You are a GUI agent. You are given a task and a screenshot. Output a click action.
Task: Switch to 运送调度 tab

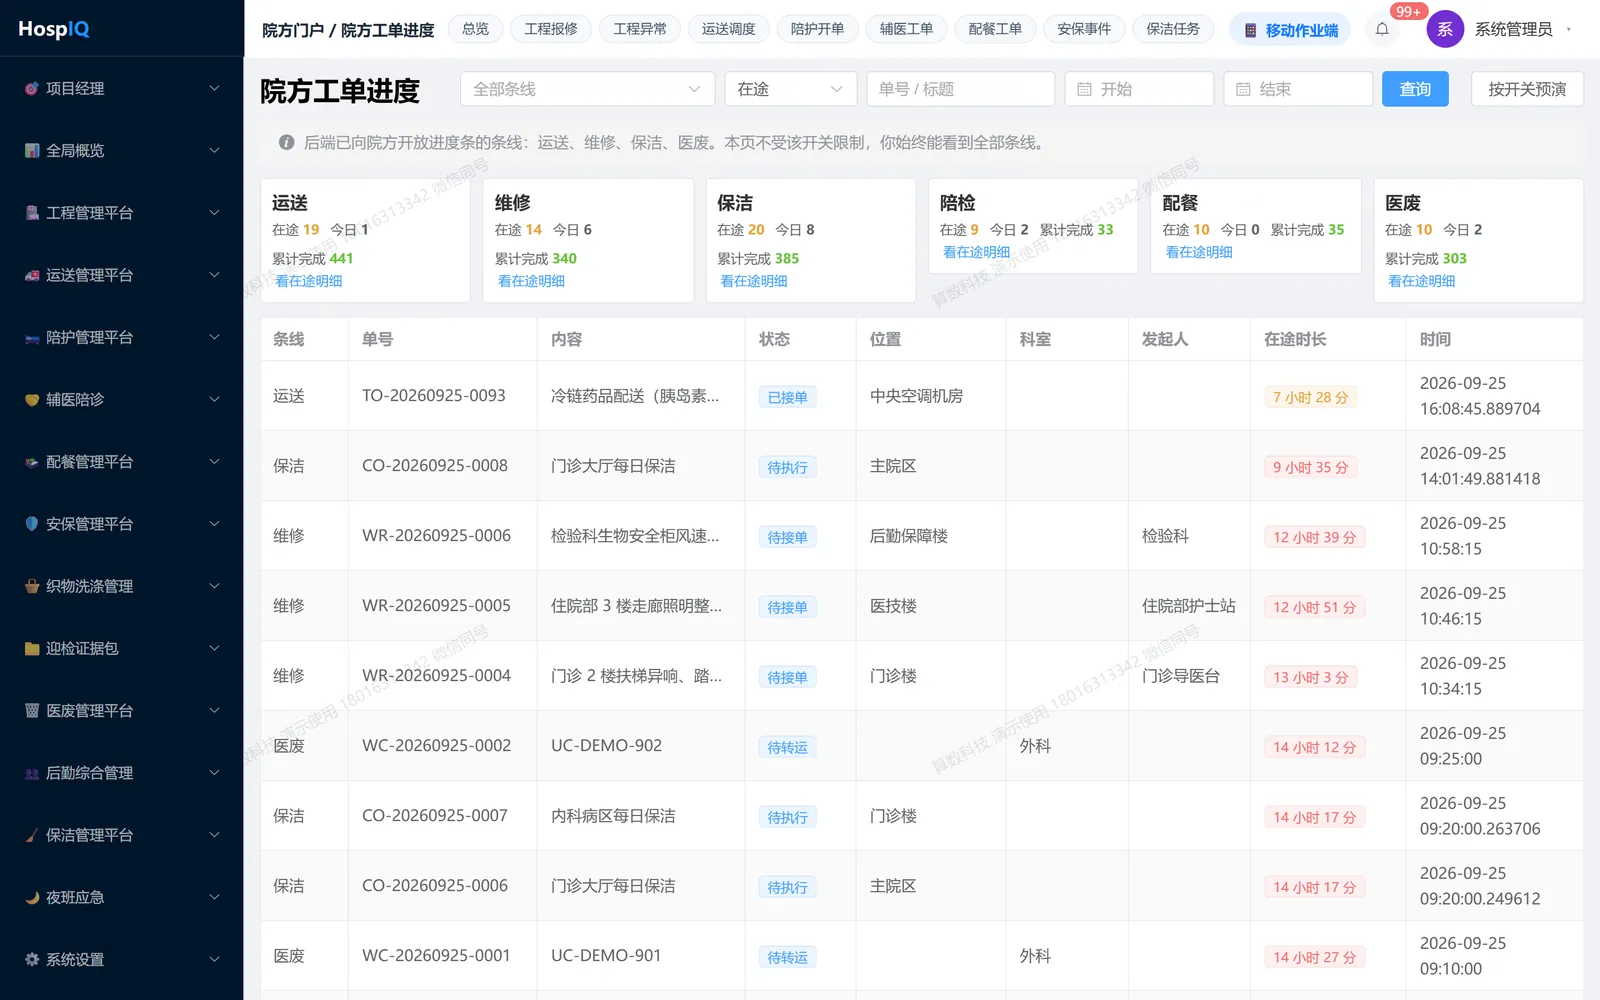728,29
